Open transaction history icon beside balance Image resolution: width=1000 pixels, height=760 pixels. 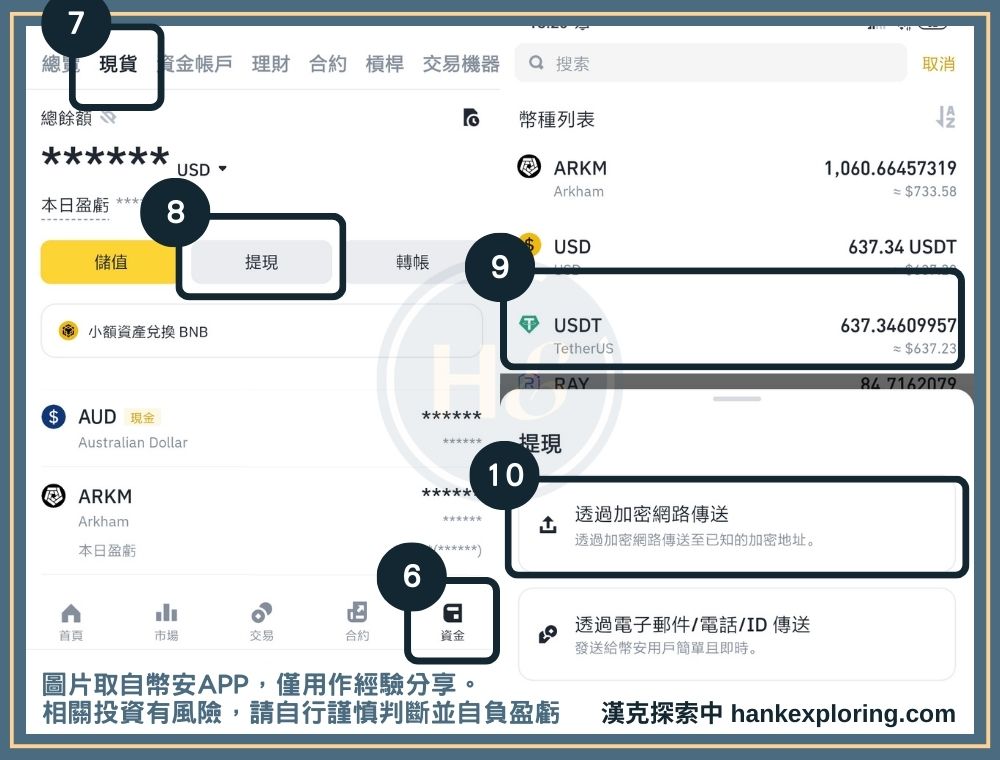471,118
